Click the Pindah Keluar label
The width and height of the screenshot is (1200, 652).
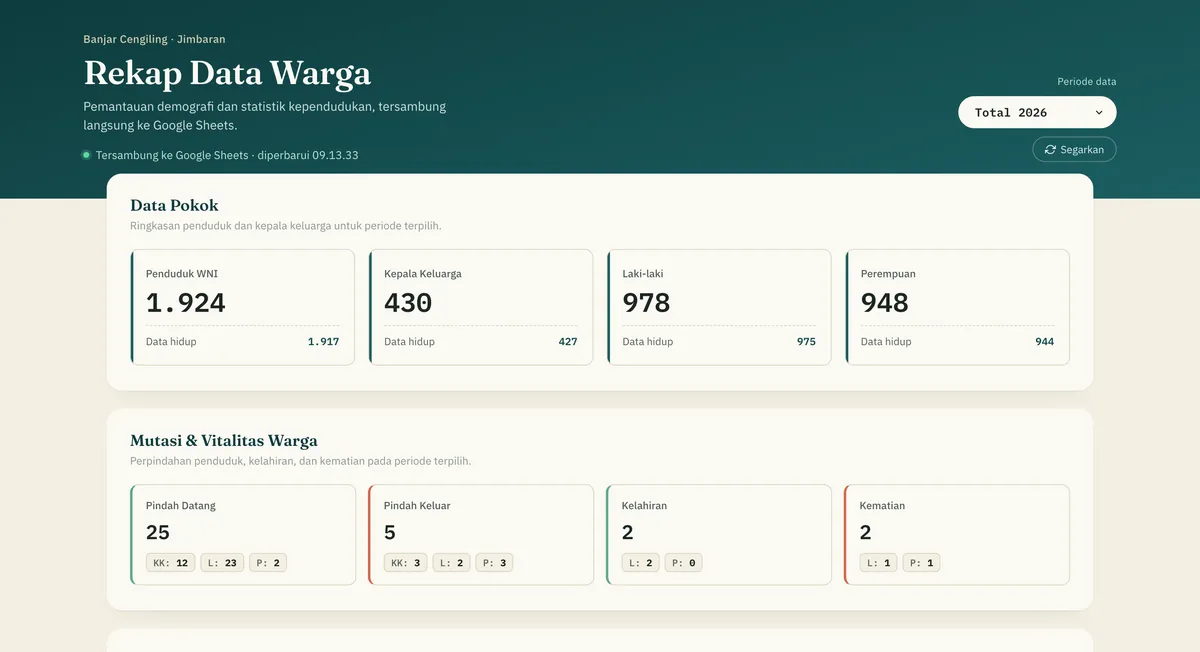point(417,506)
